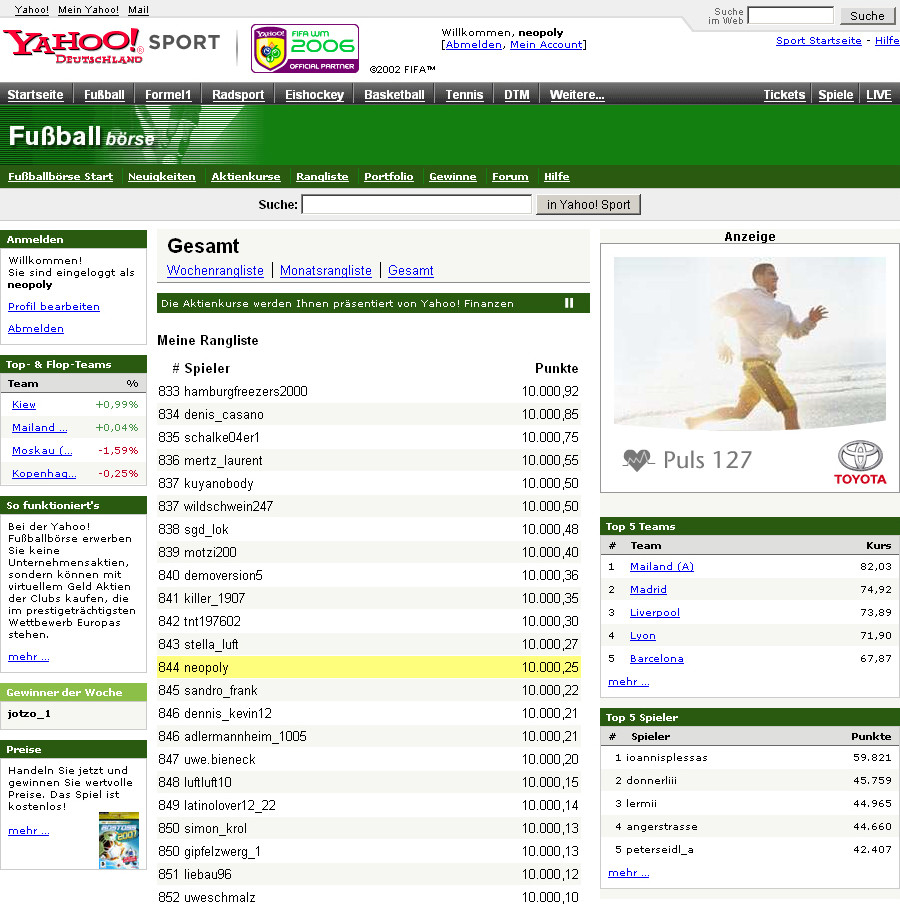Click mehr under So funktioniert's
This screenshot has width=900, height=905.
click(28, 657)
